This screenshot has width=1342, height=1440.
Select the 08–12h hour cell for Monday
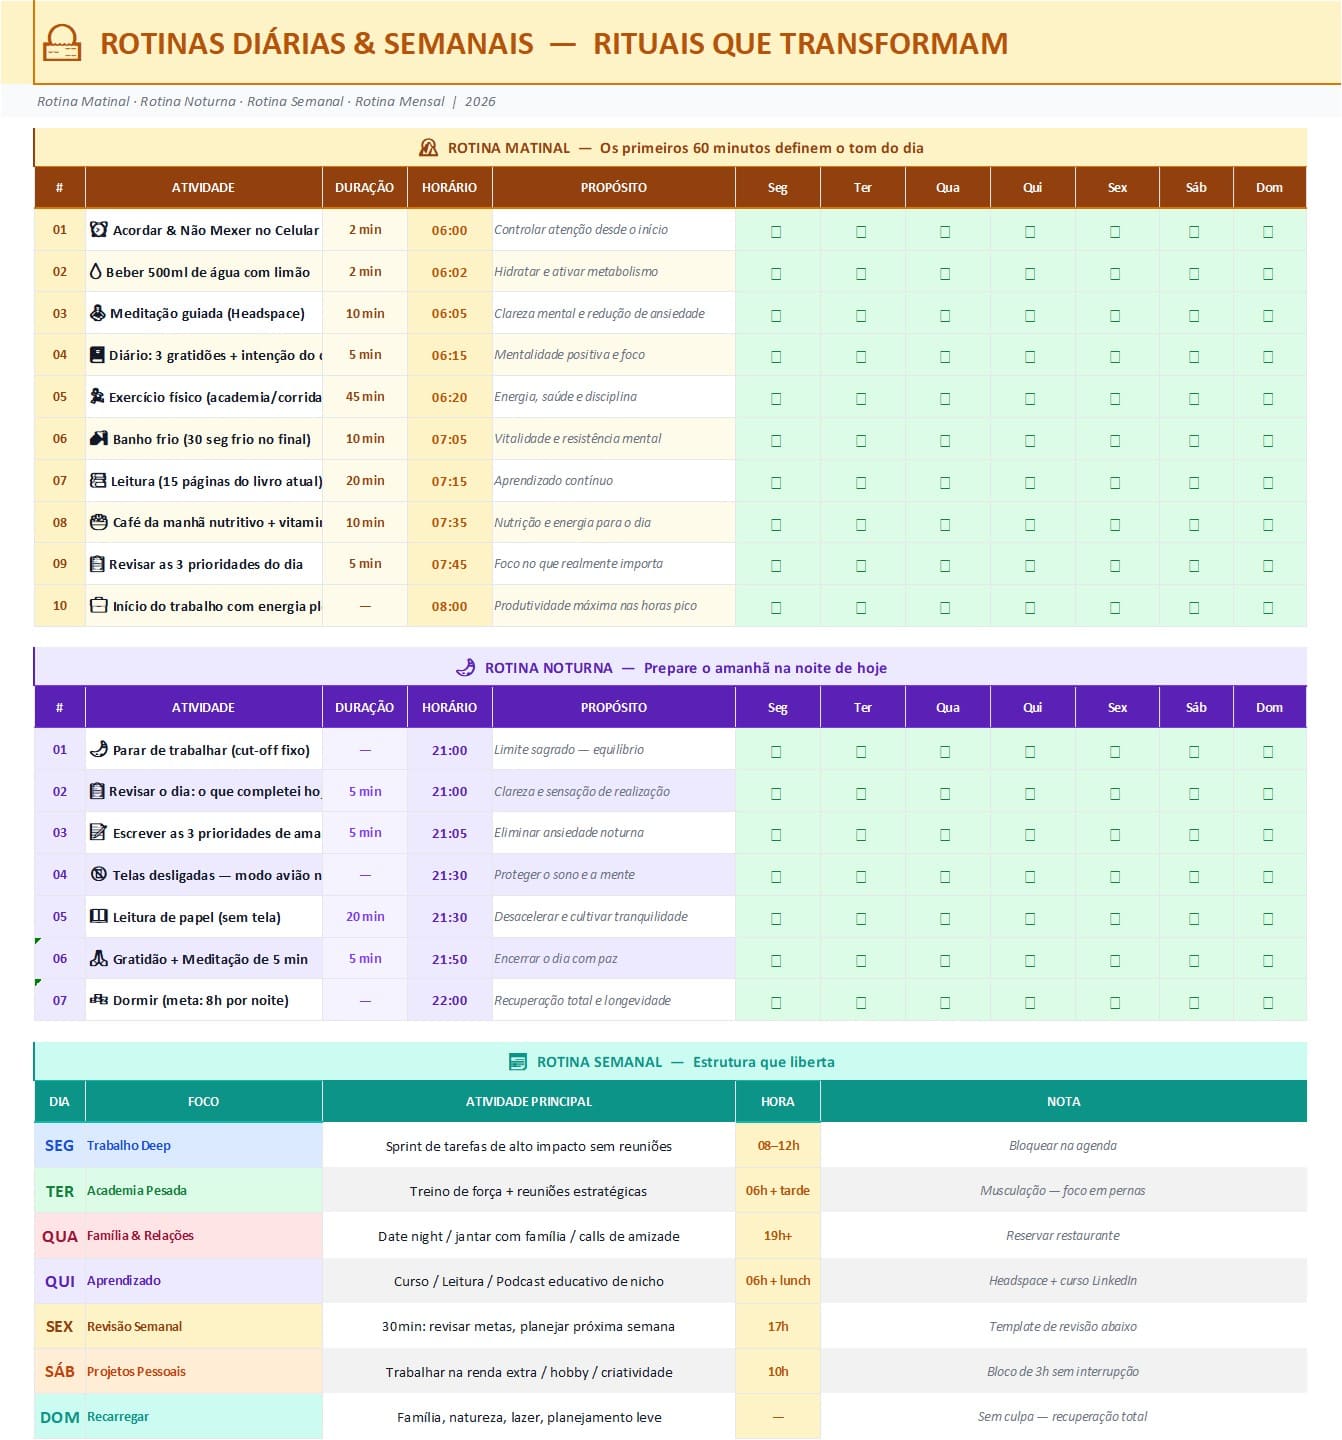point(778,1145)
